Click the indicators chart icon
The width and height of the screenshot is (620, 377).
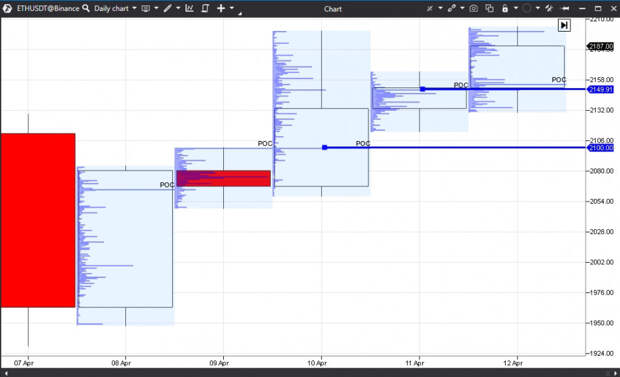click(189, 8)
